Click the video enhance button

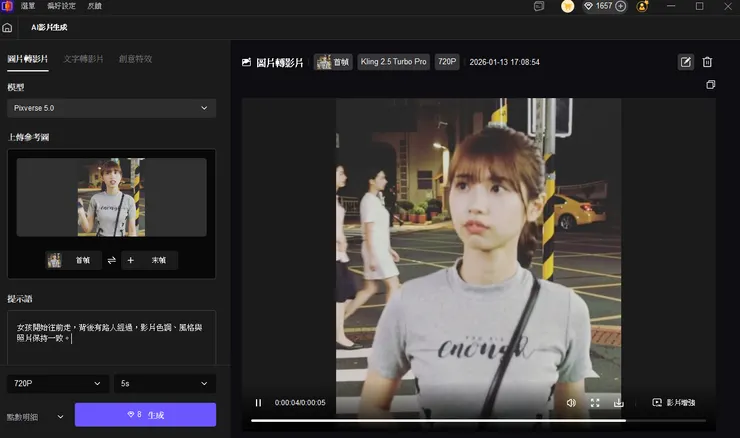(674, 403)
